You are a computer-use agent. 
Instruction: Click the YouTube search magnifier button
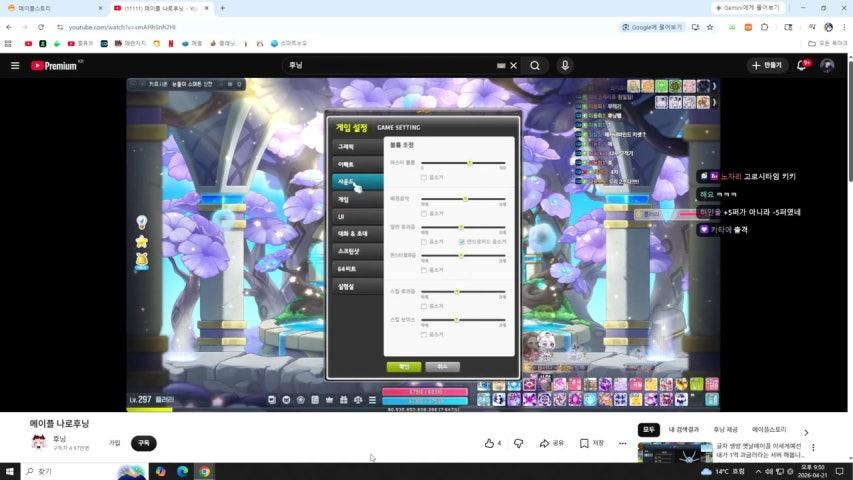[x=535, y=65]
